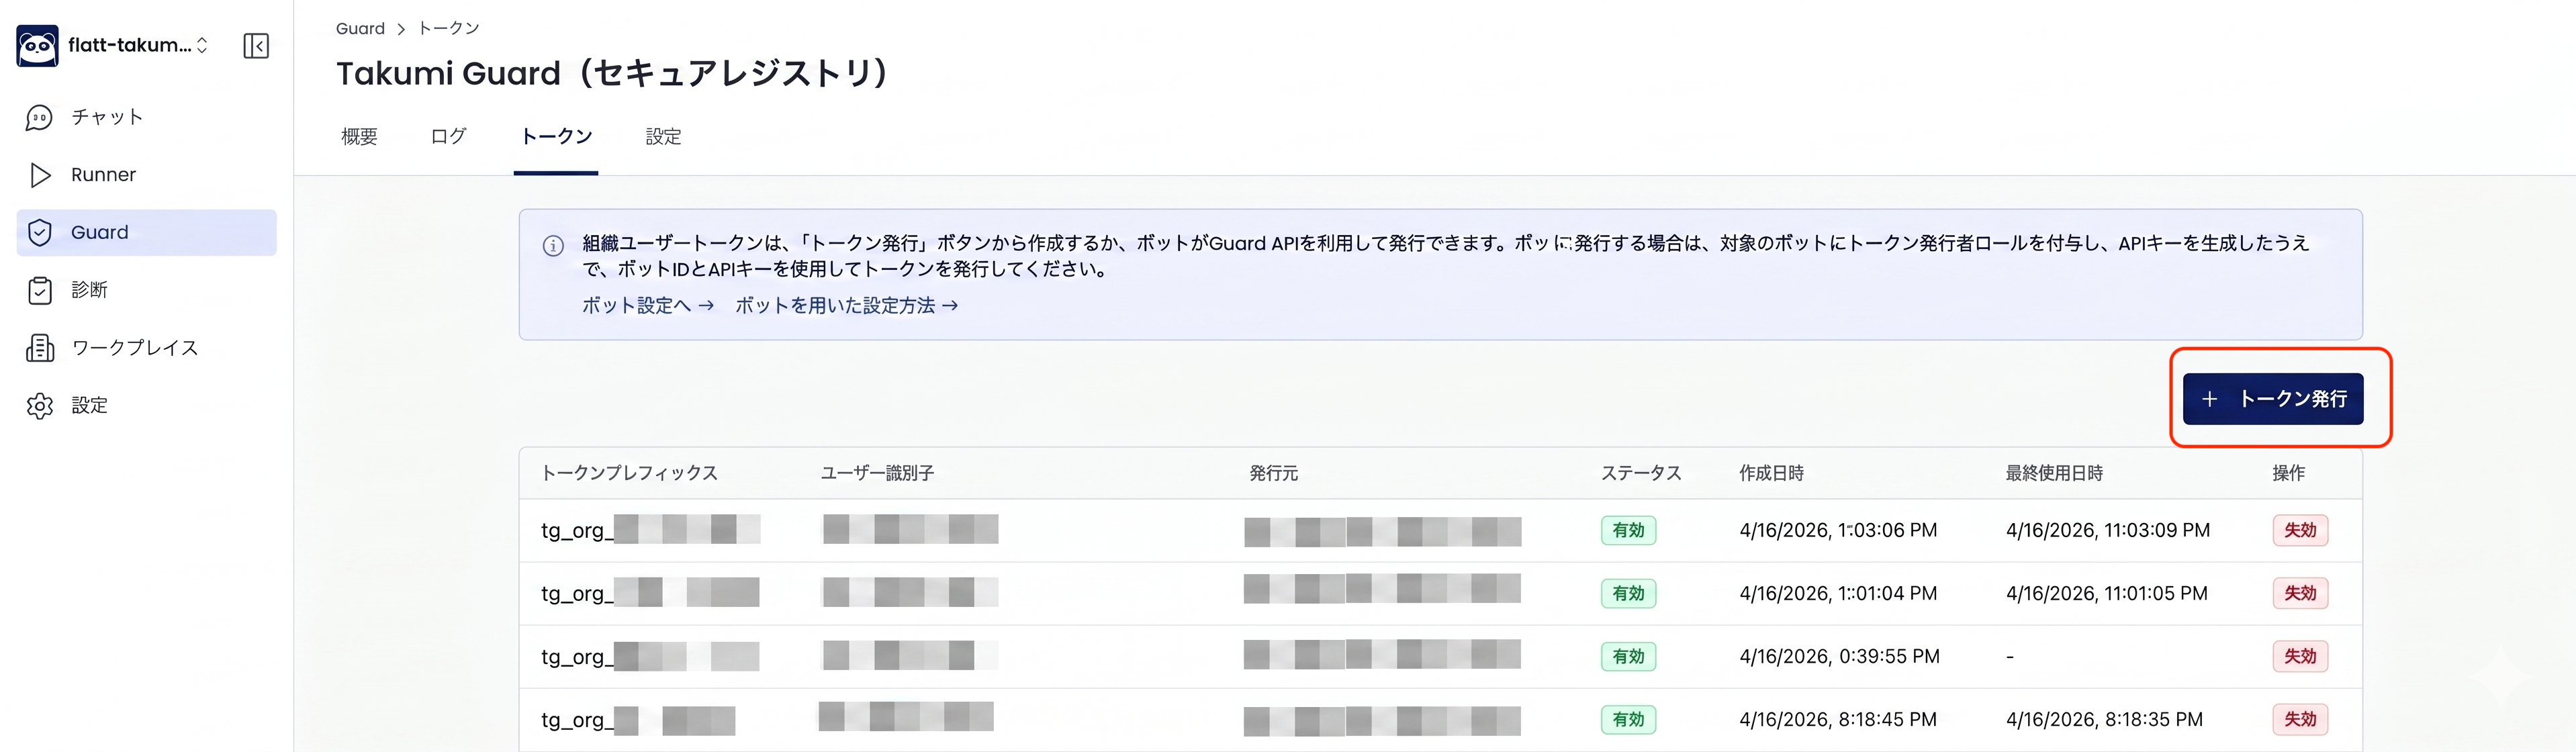Click the 発行元 column header
This screenshot has height=752, width=2576.
pyautogui.click(x=1273, y=473)
